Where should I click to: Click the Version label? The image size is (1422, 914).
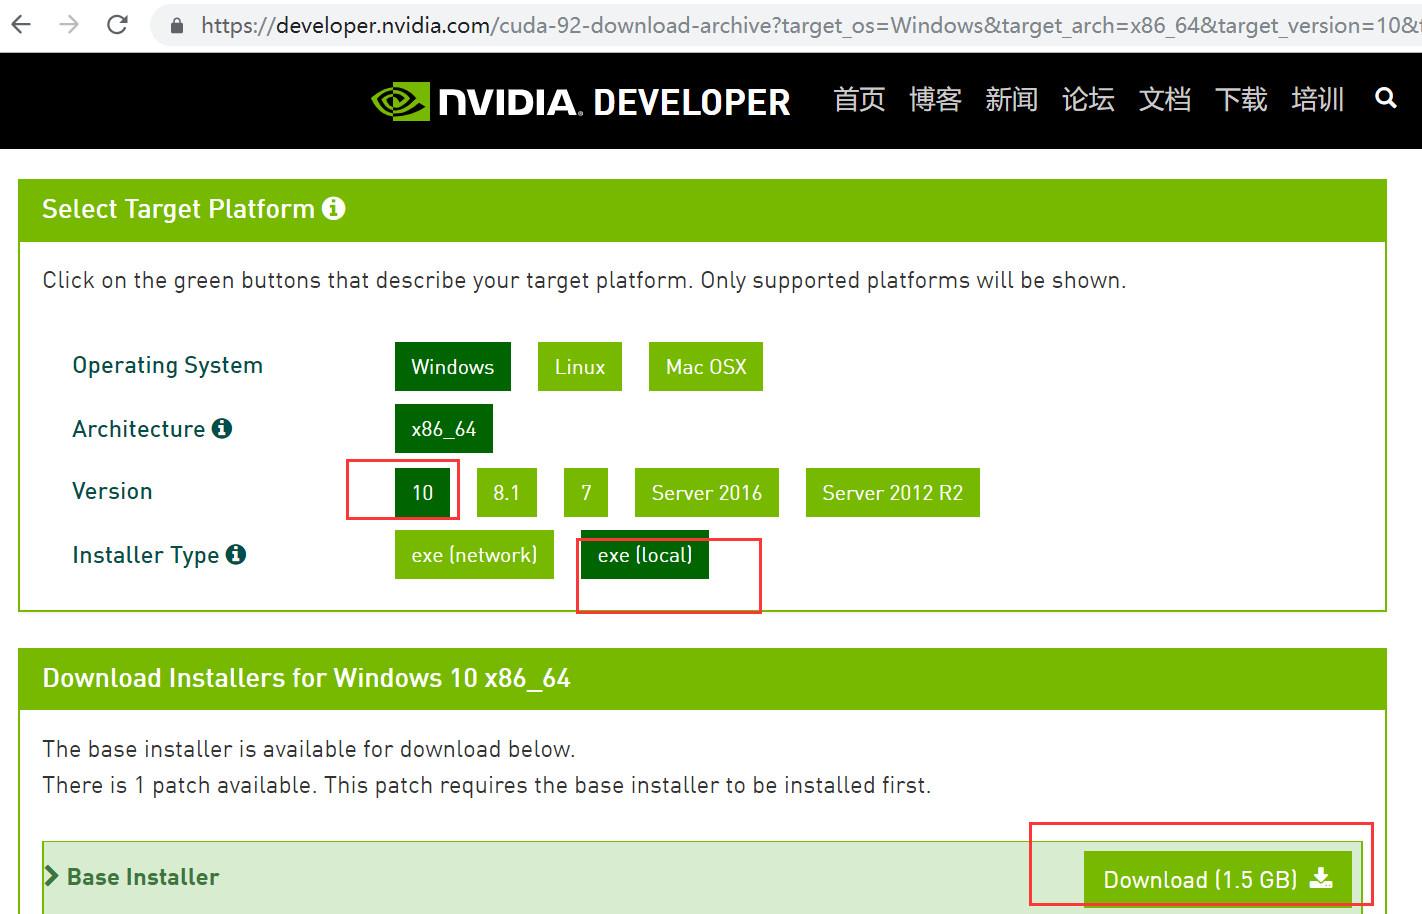click(112, 491)
